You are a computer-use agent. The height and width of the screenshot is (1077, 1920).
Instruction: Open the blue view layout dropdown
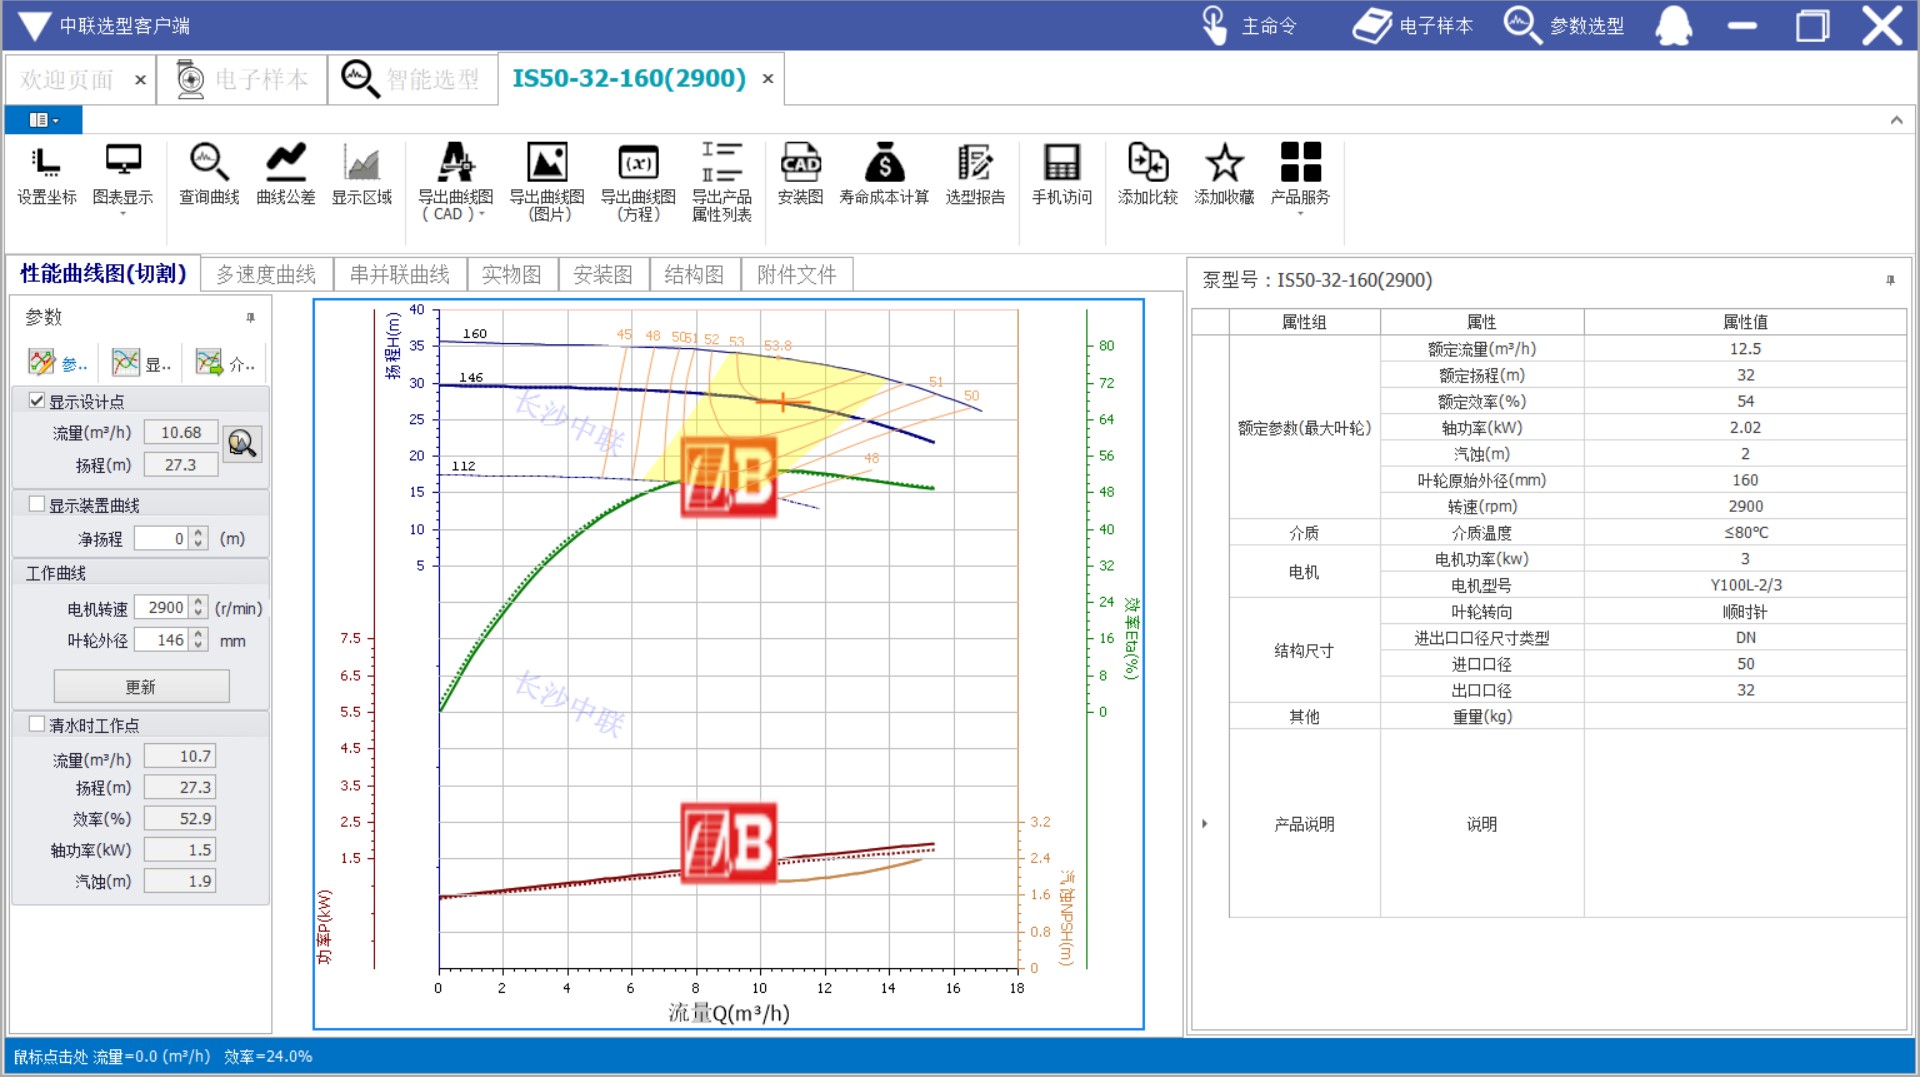43,120
